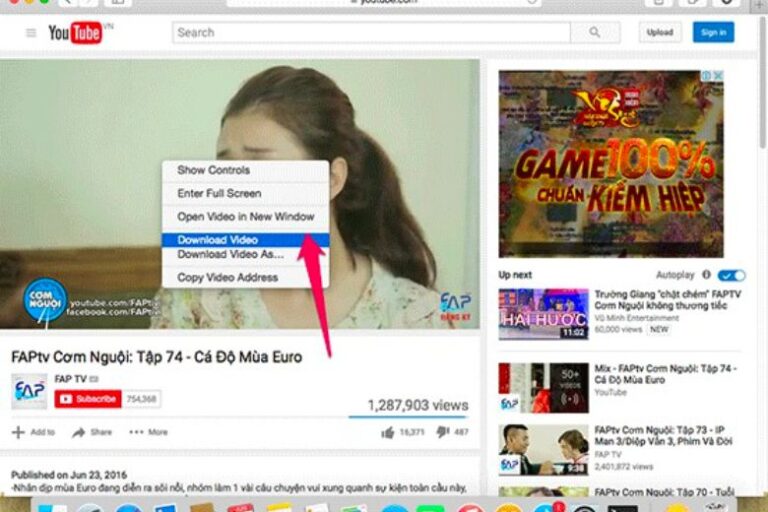Click the NEW badge on Trường Giang video

(x=659, y=330)
